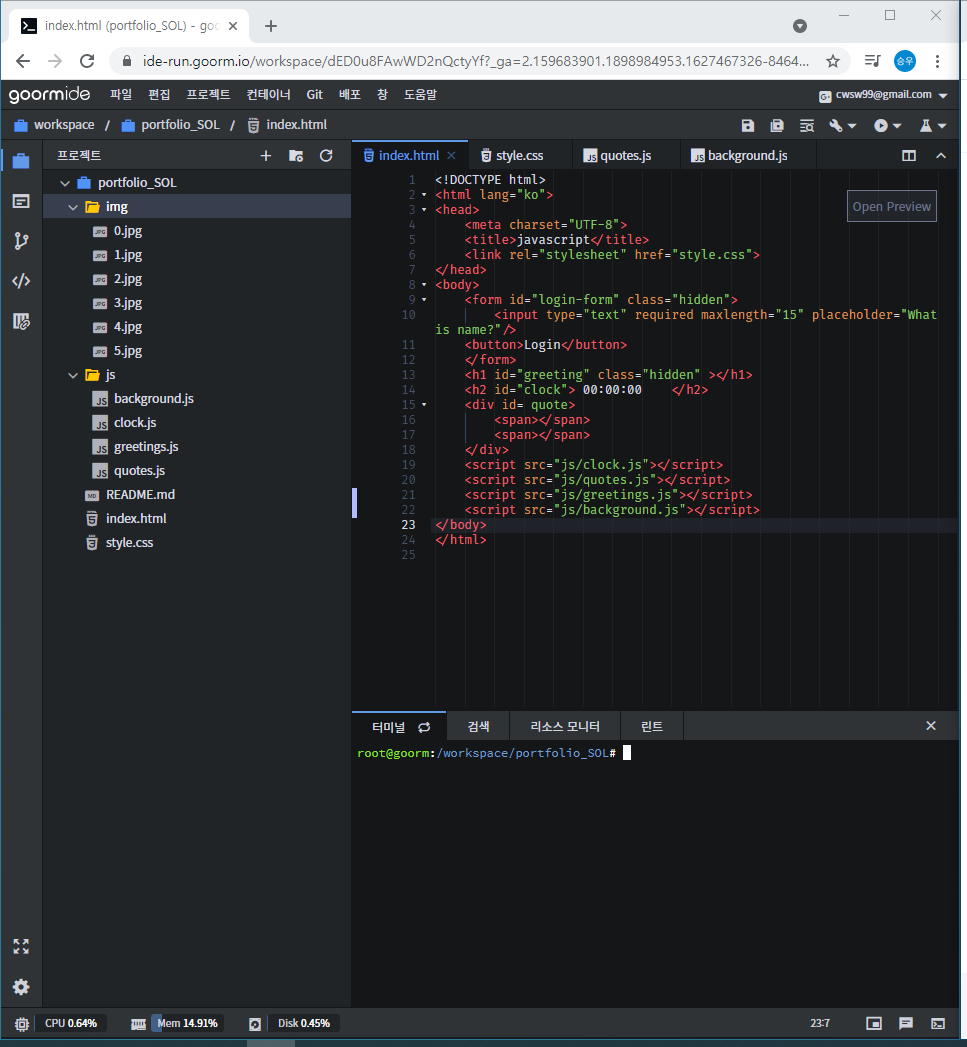Viewport: 967px width, 1047px height.
Task: Click the find in files toolbar icon
Action: tap(807, 126)
